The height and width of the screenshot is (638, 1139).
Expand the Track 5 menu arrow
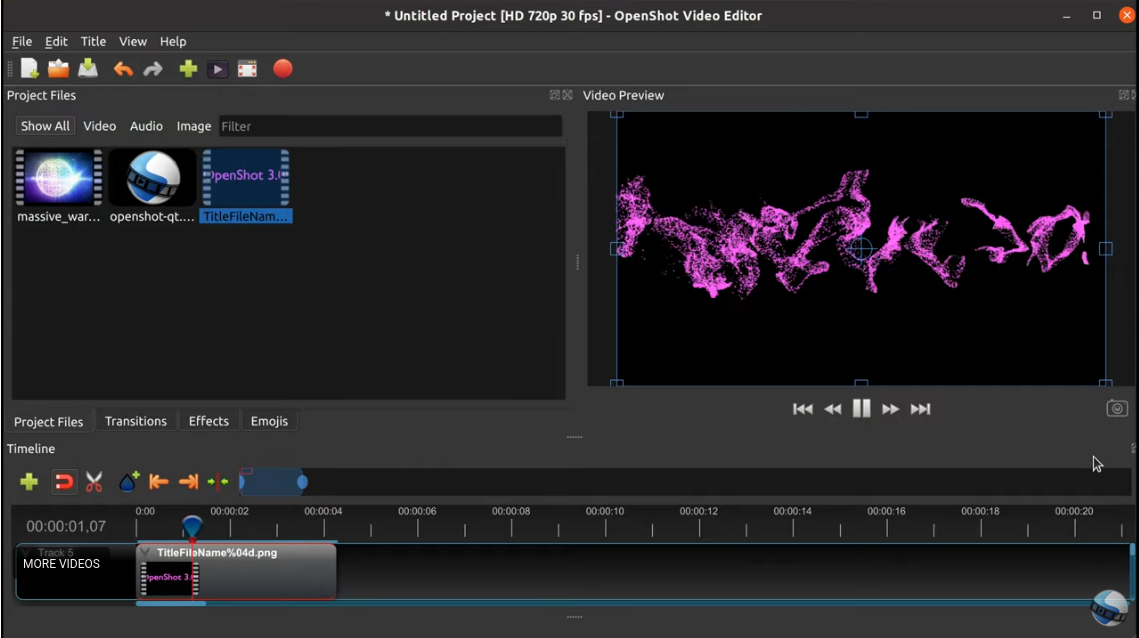(x=27, y=553)
